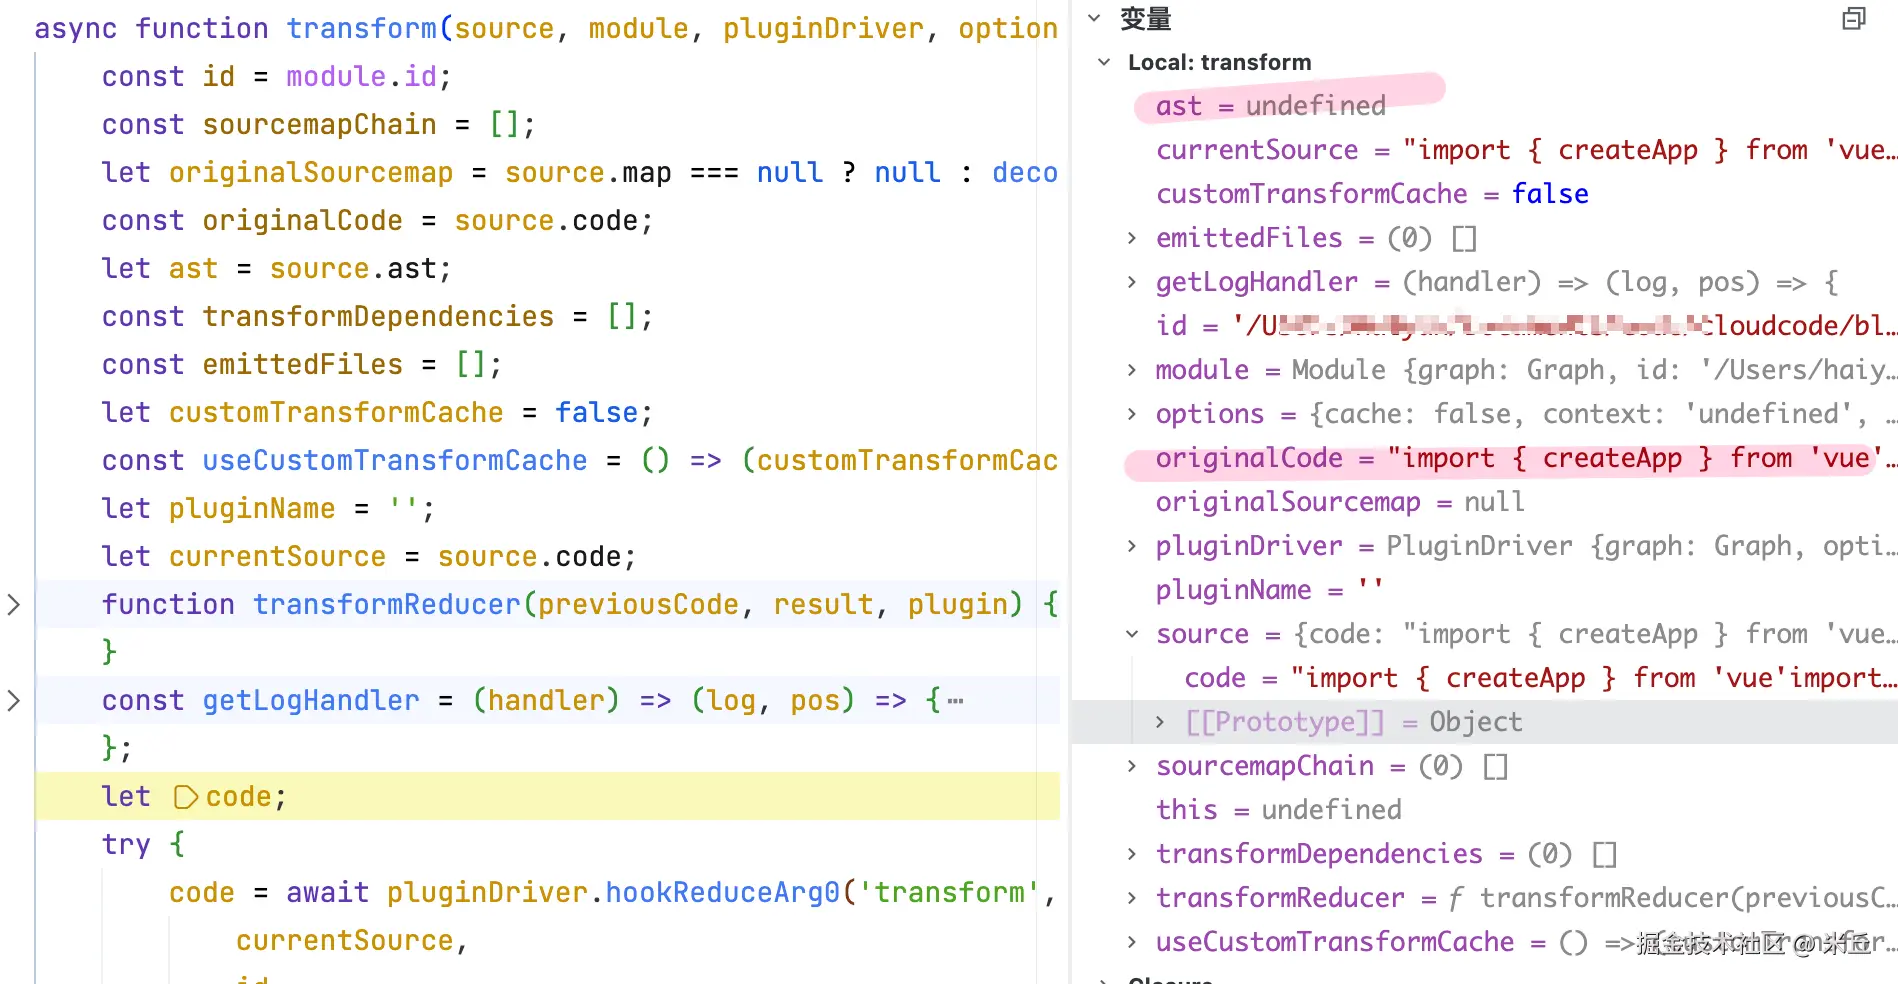
Task: Click the 'try {' line in editor
Action: click(x=143, y=845)
